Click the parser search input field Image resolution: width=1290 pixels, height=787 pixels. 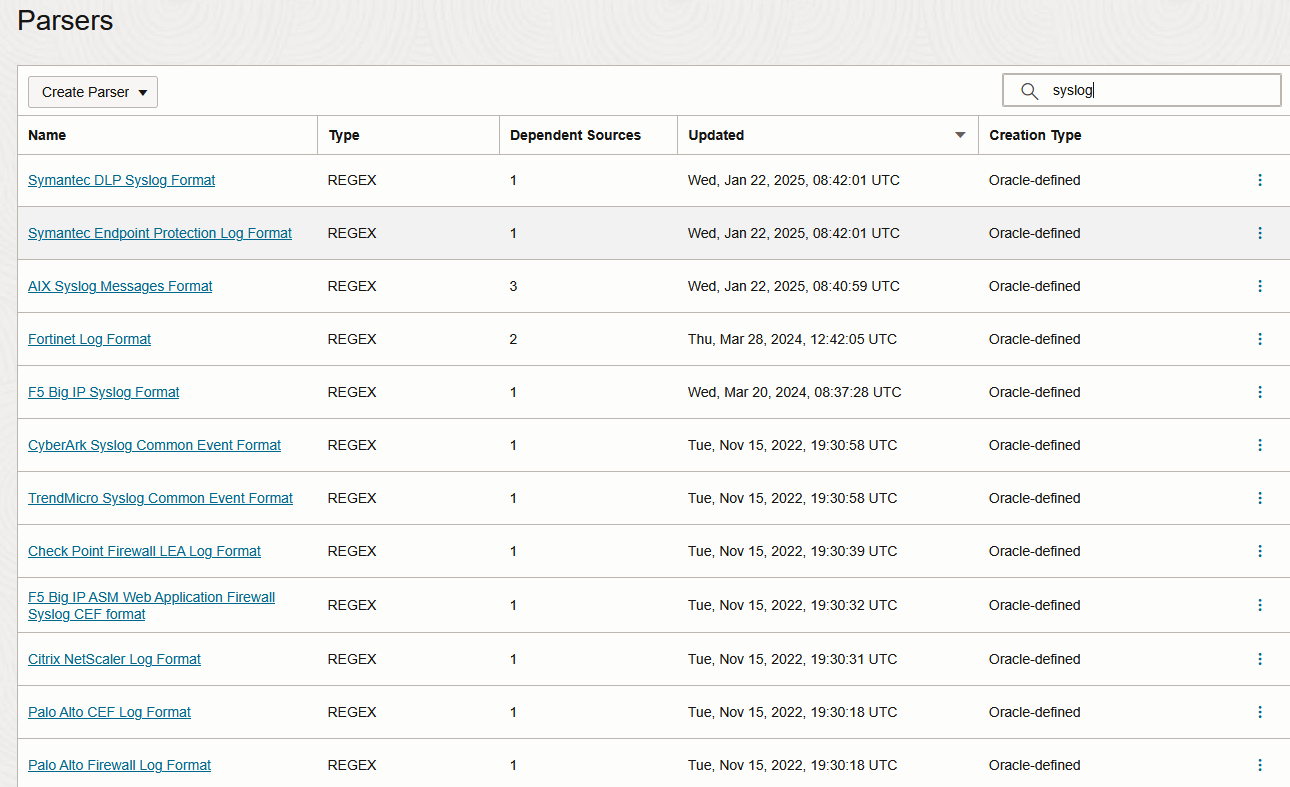1160,91
